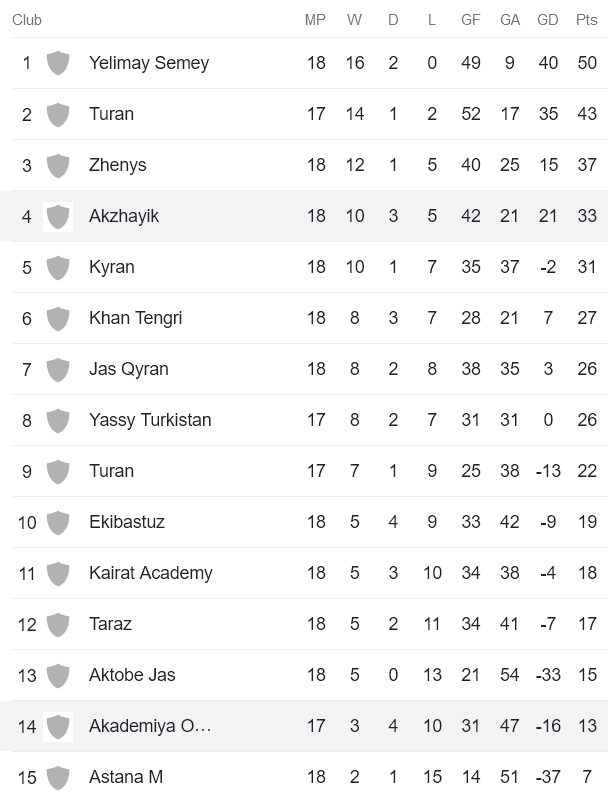Click the Zhenys club crest
Viewport: 608px width, 810px height.
[57, 165]
